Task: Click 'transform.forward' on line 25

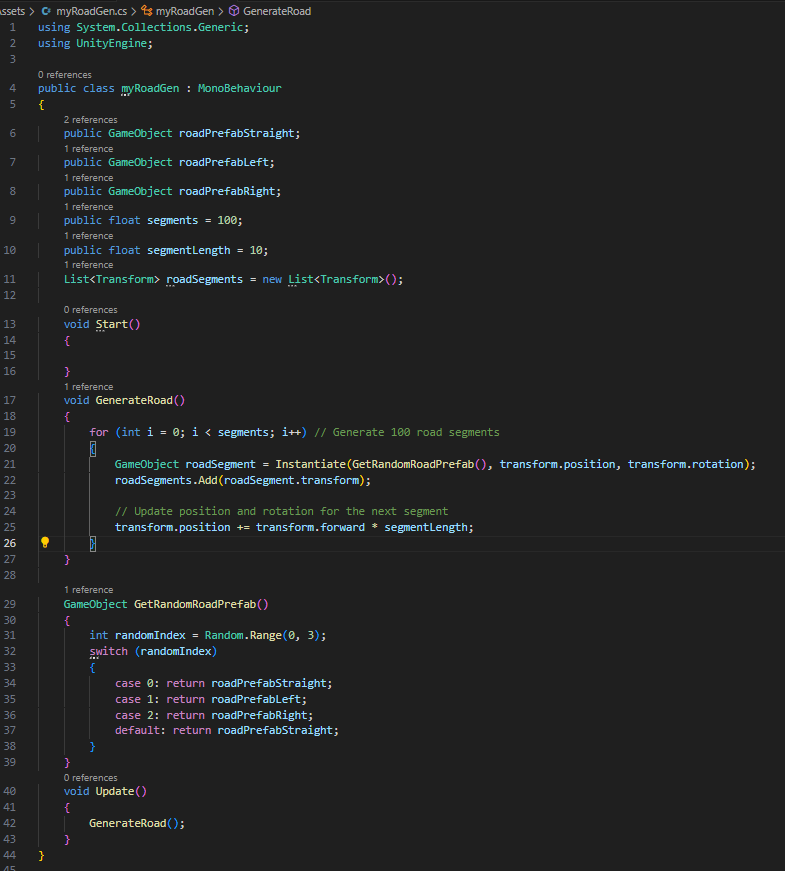Action: [x=310, y=527]
